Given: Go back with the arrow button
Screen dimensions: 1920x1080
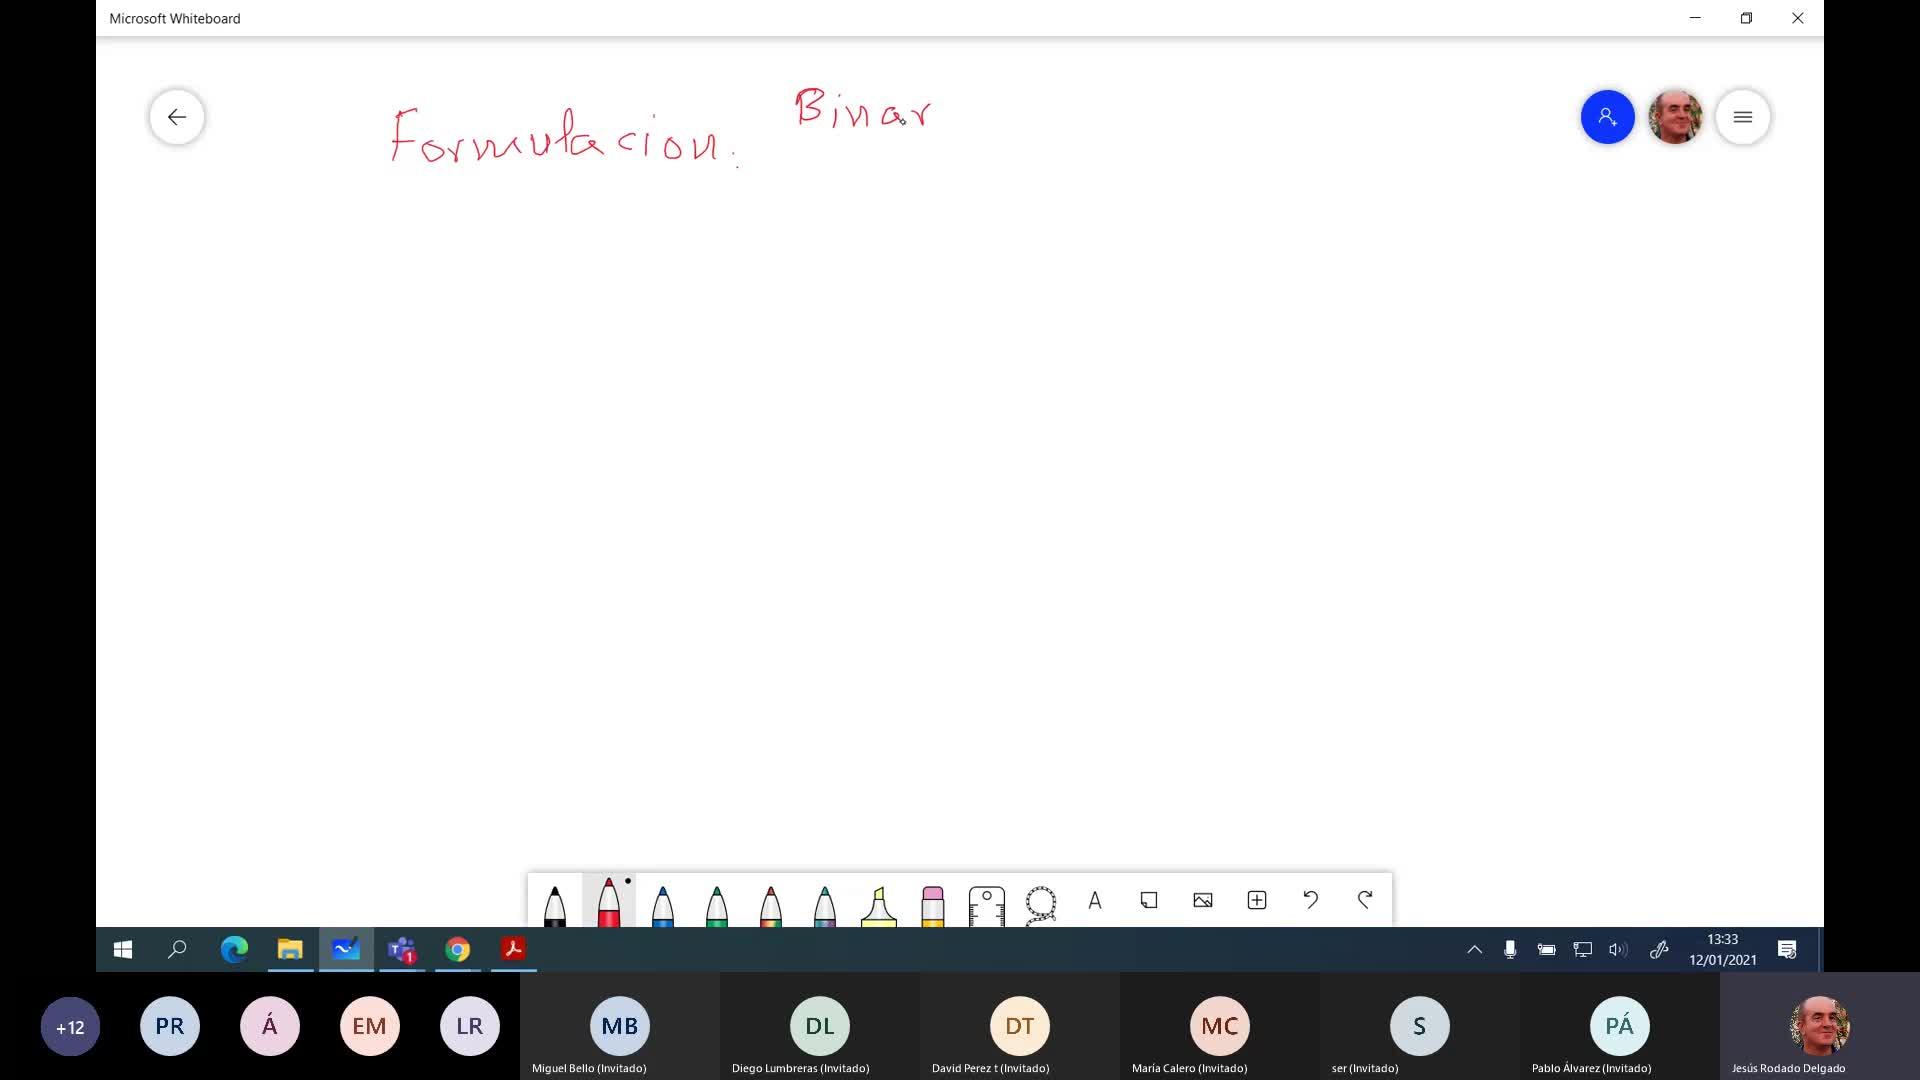Looking at the screenshot, I should 177,117.
